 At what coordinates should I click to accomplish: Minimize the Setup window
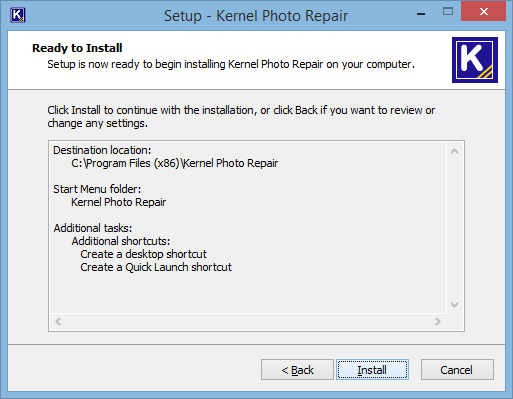click(421, 13)
